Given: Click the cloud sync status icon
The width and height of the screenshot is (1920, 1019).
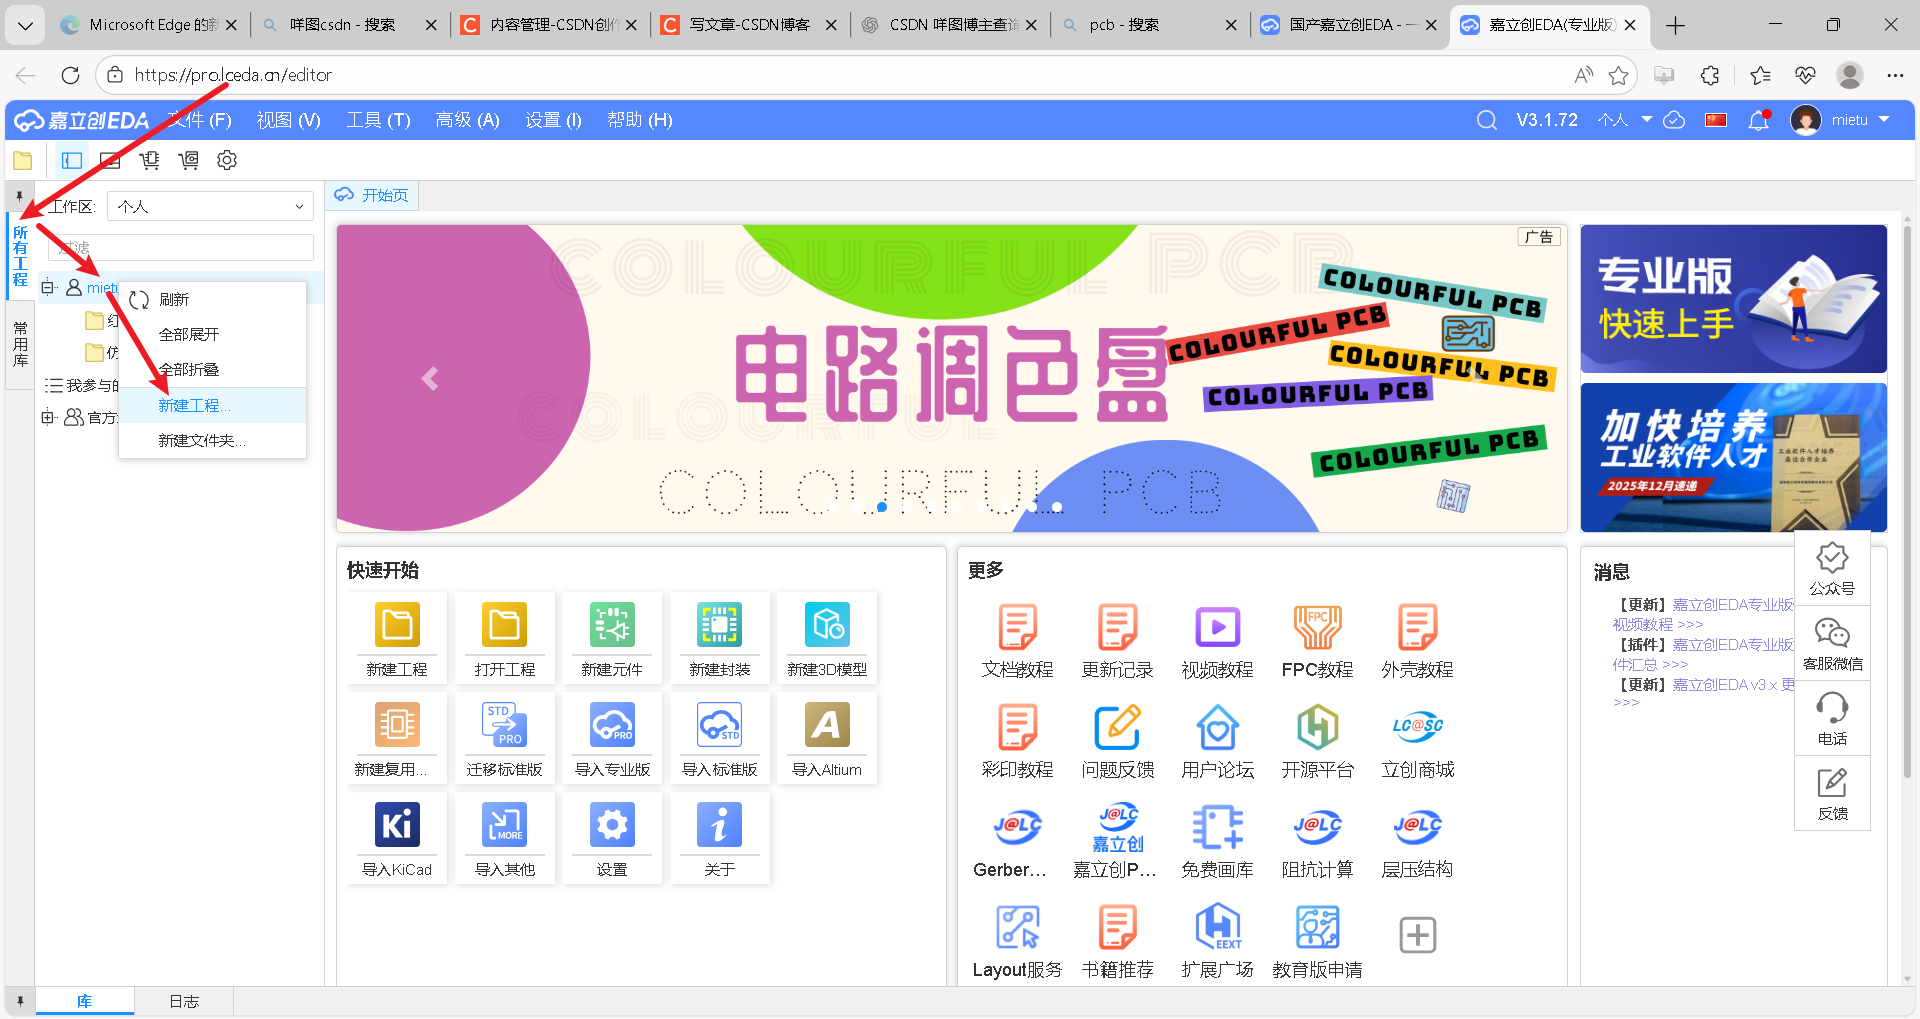Looking at the screenshot, I should click(x=1675, y=120).
